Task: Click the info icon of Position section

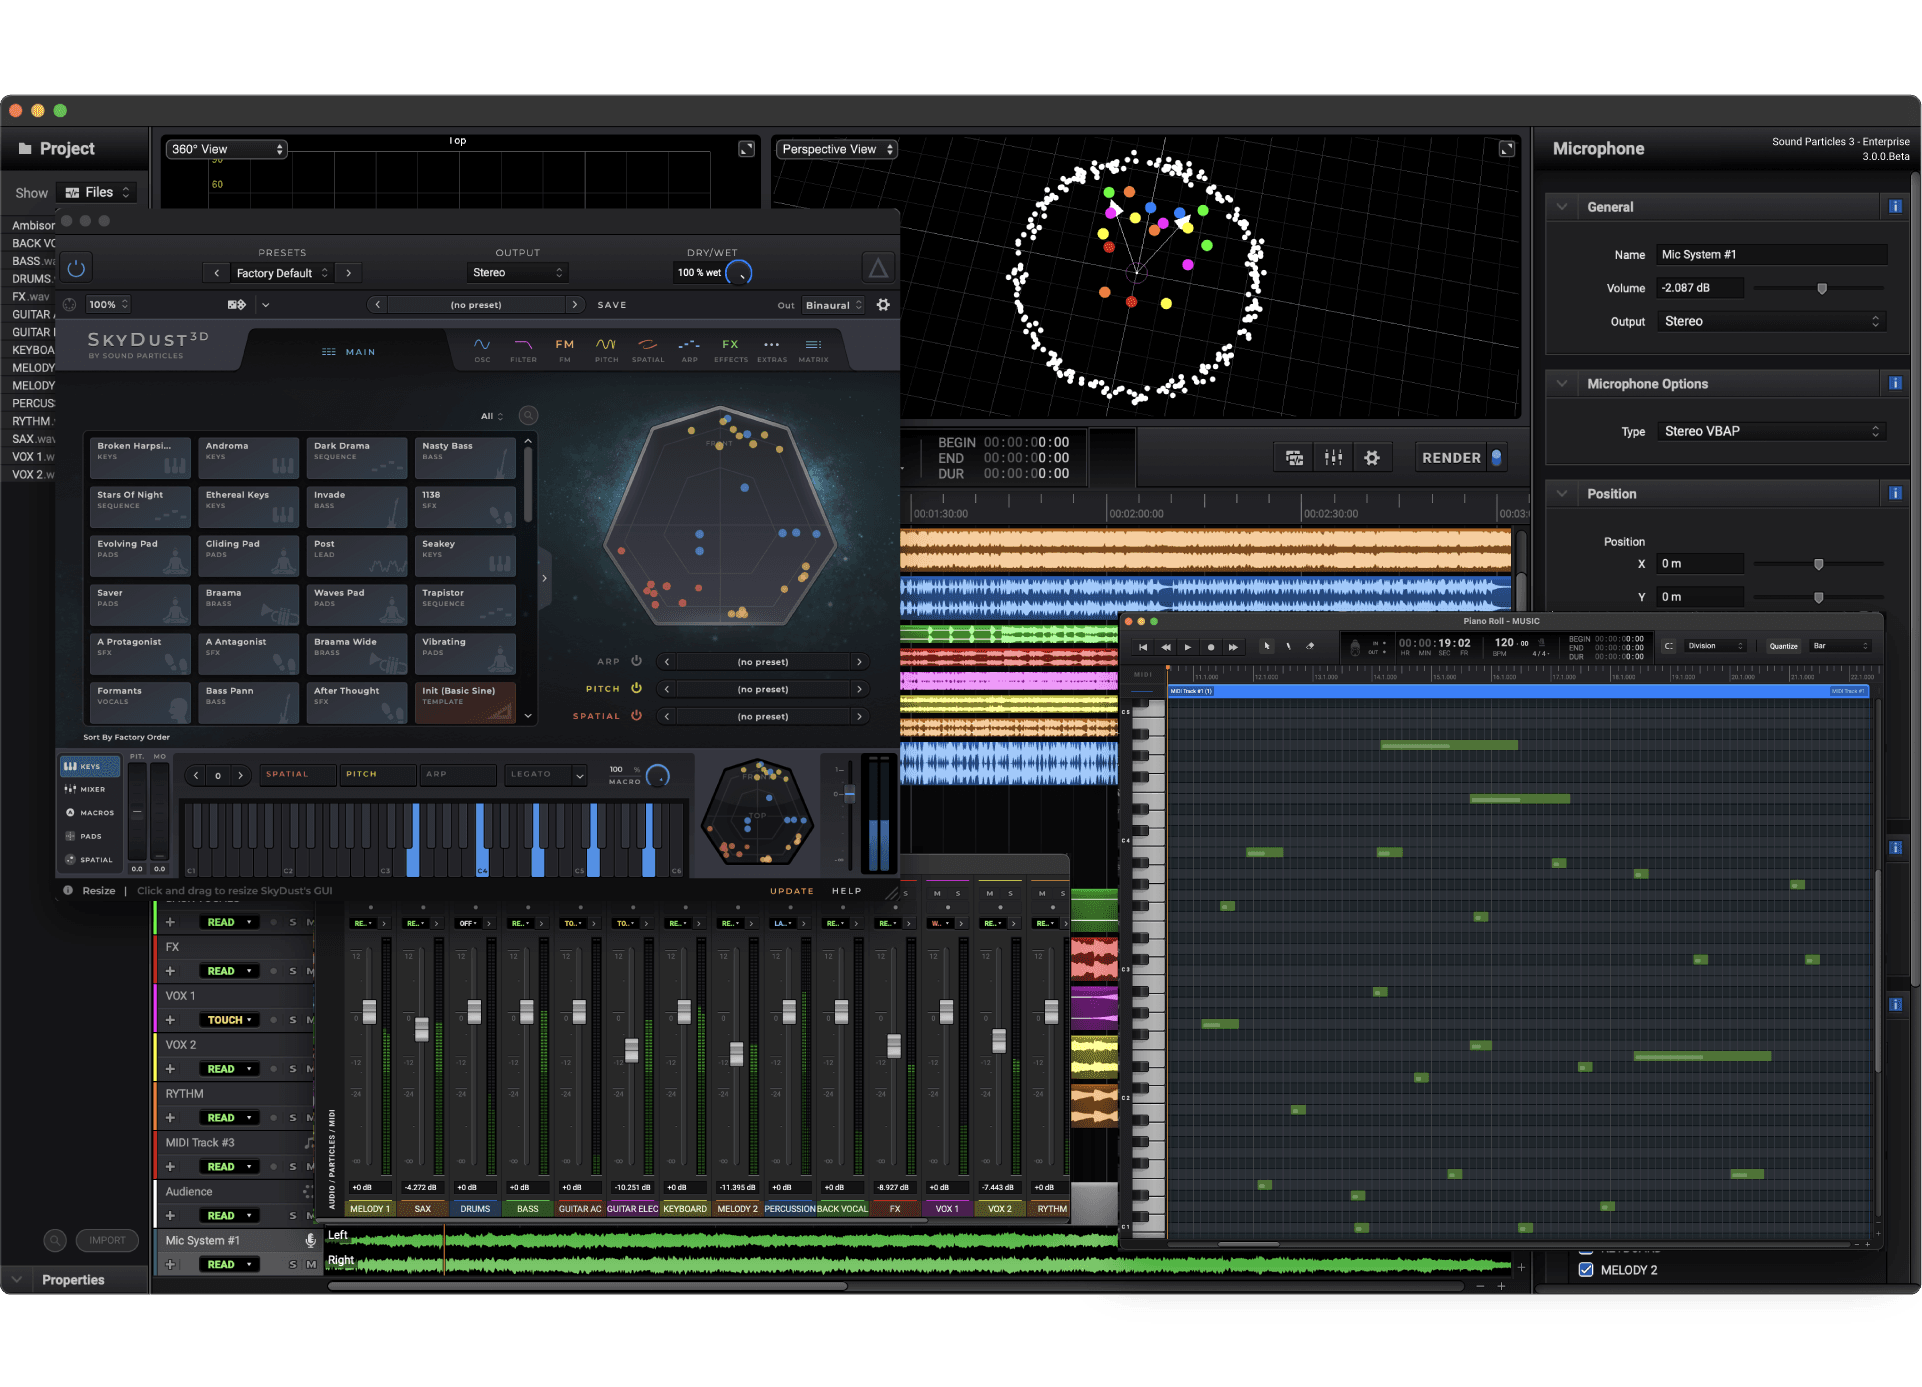Action: (x=1895, y=493)
